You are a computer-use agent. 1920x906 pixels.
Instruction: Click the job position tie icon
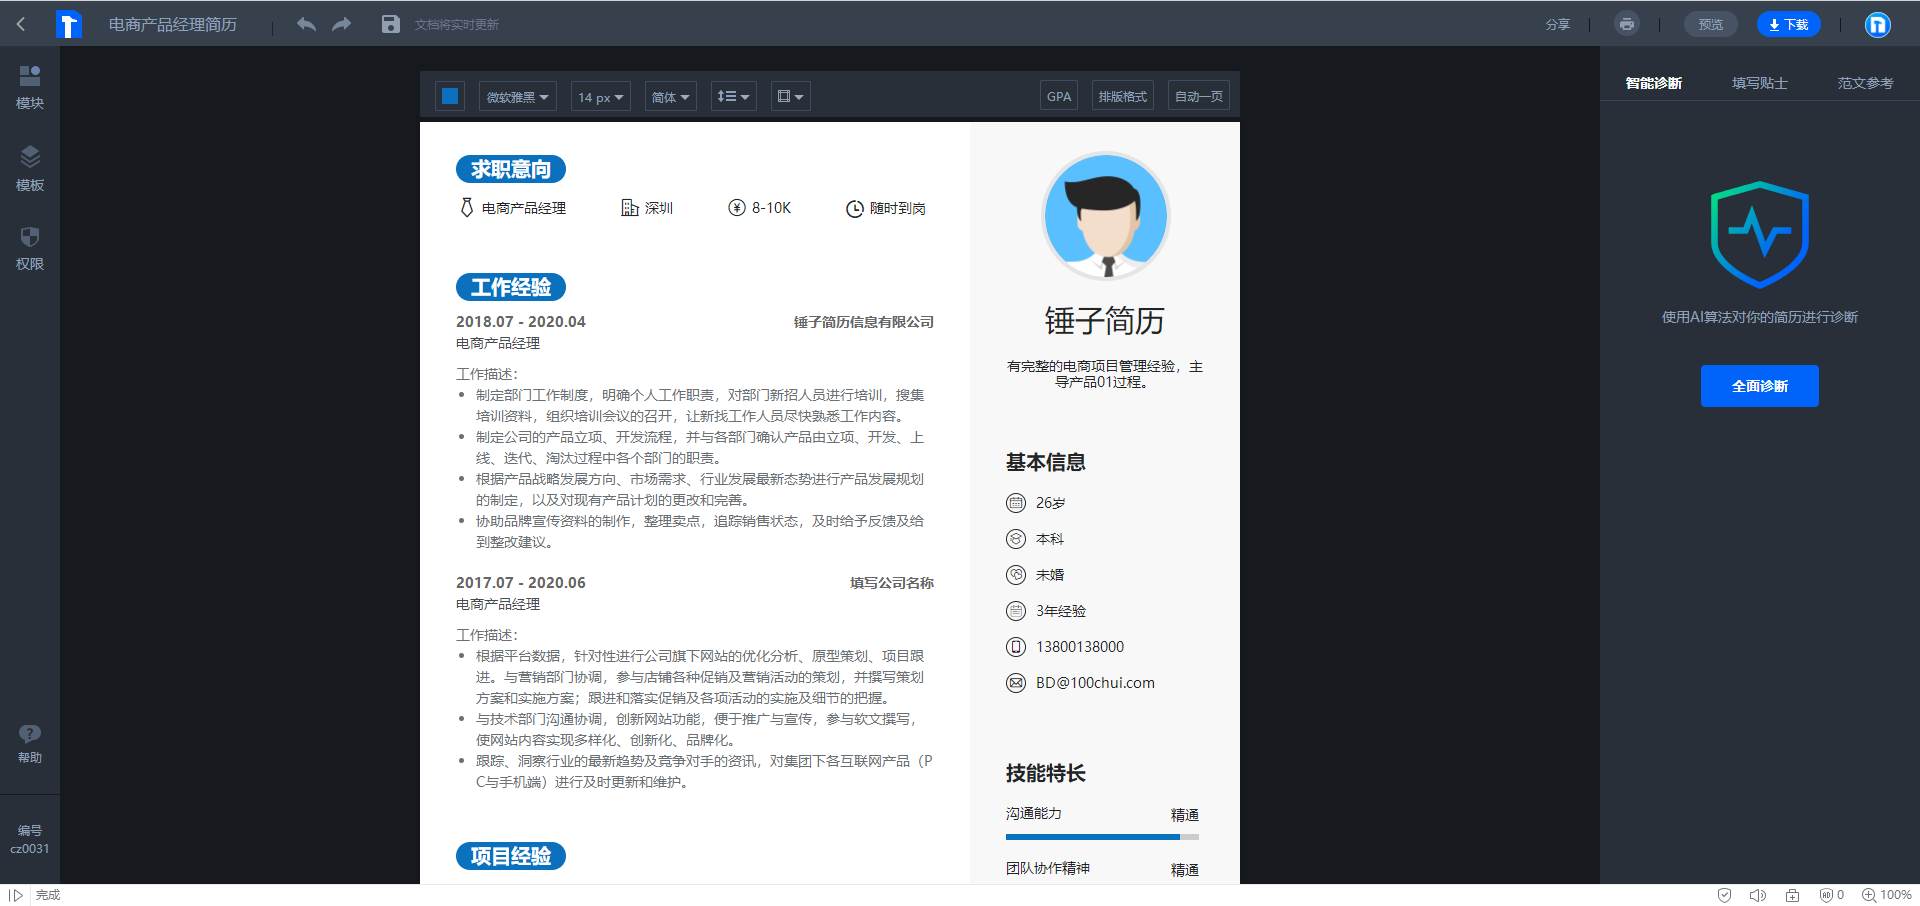tap(466, 208)
